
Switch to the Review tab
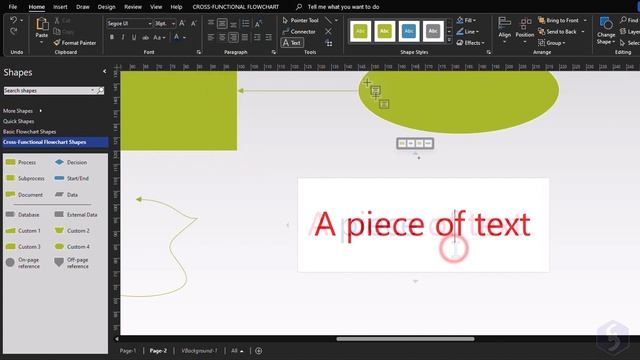click(133, 7)
